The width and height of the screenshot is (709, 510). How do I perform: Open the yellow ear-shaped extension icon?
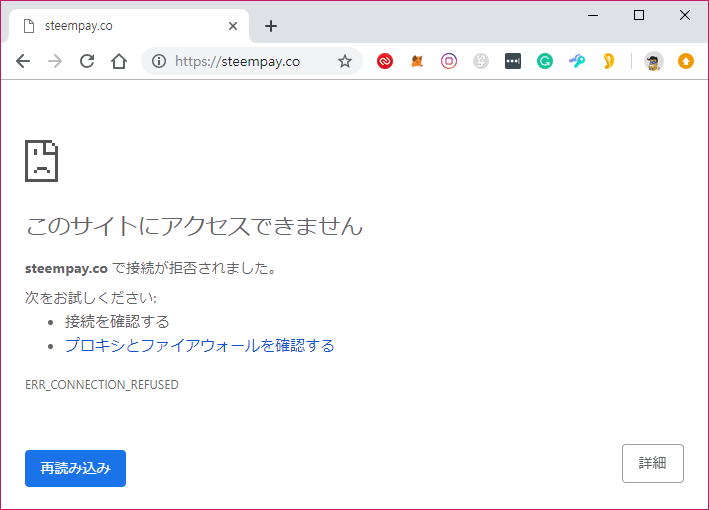click(x=609, y=61)
